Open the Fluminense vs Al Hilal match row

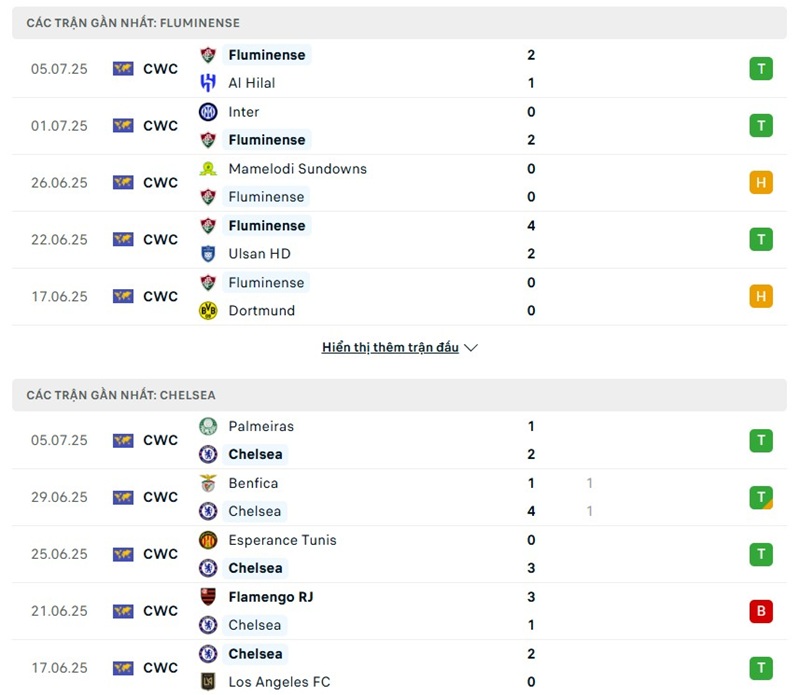400,69
